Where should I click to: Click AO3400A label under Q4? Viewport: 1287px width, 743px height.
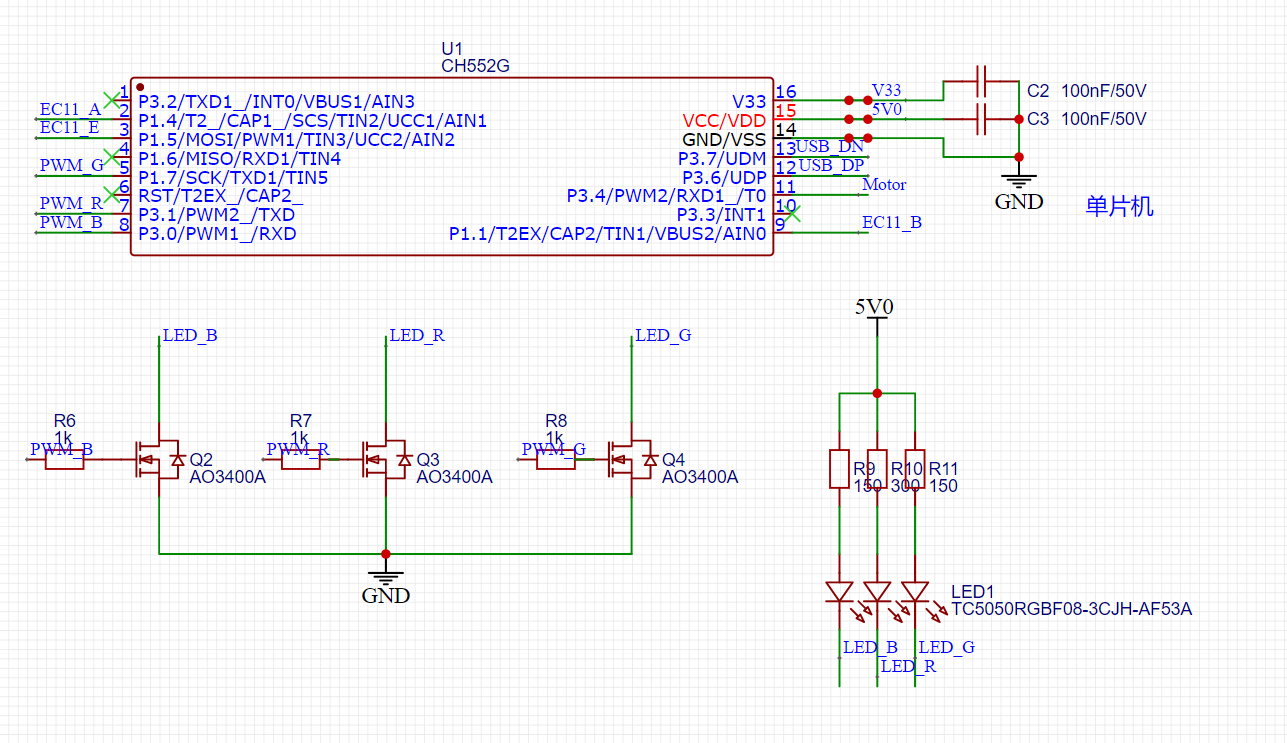pos(700,477)
